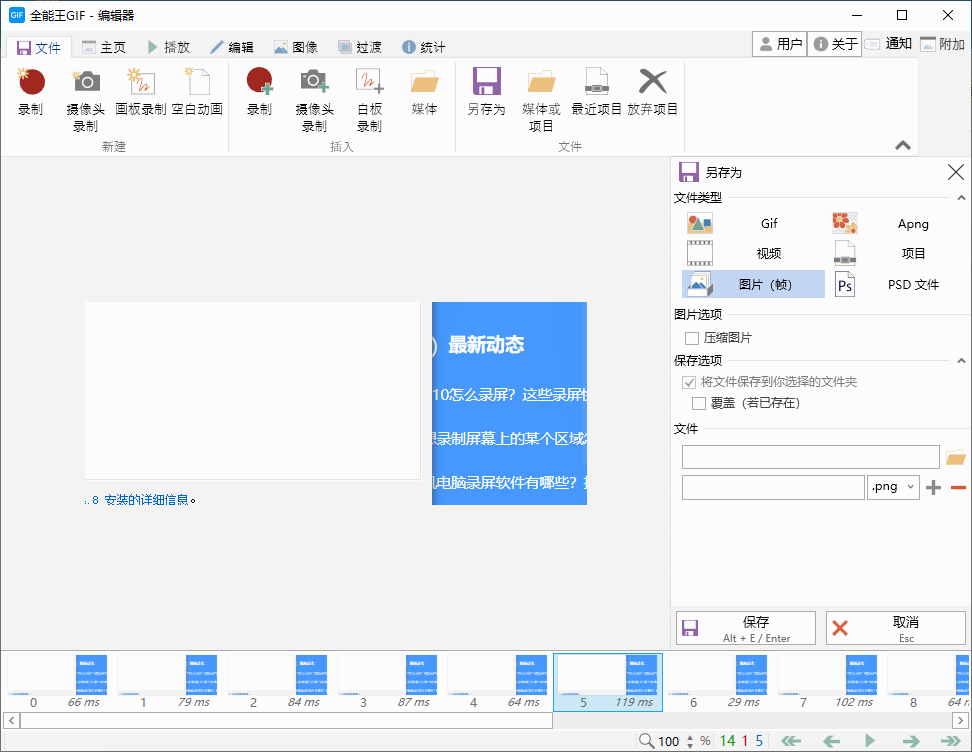Click the 取消 cancel button
The image size is (972, 752).
click(896, 628)
